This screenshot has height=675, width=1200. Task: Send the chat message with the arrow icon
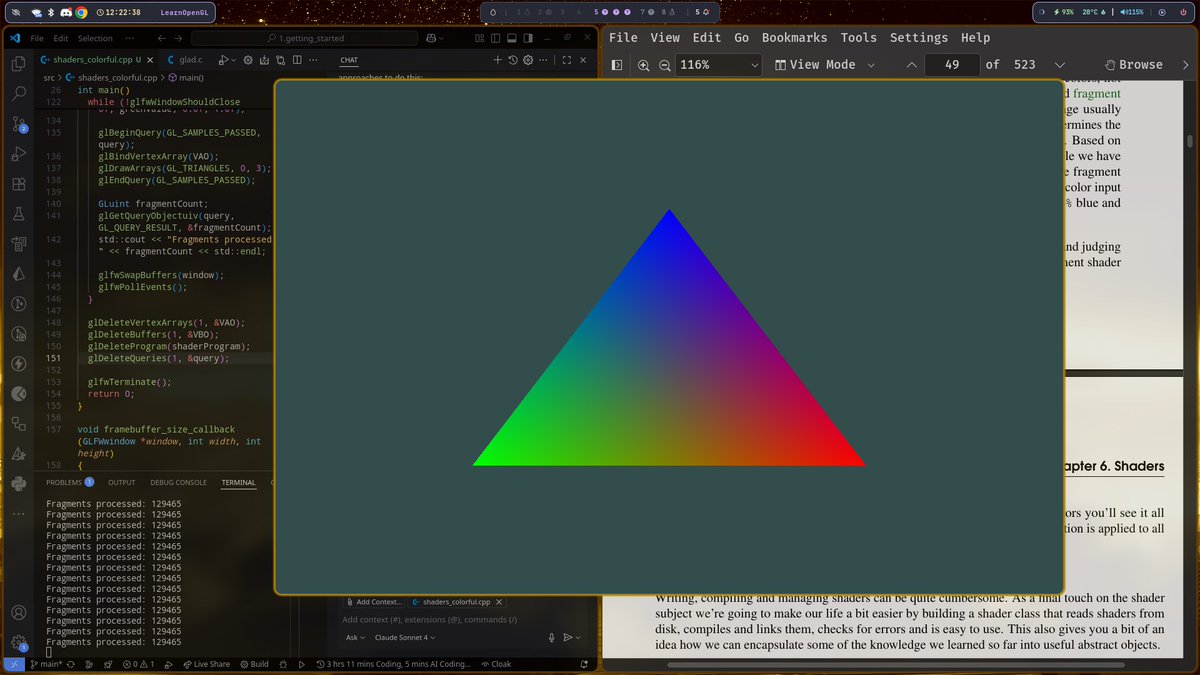(x=567, y=637)
